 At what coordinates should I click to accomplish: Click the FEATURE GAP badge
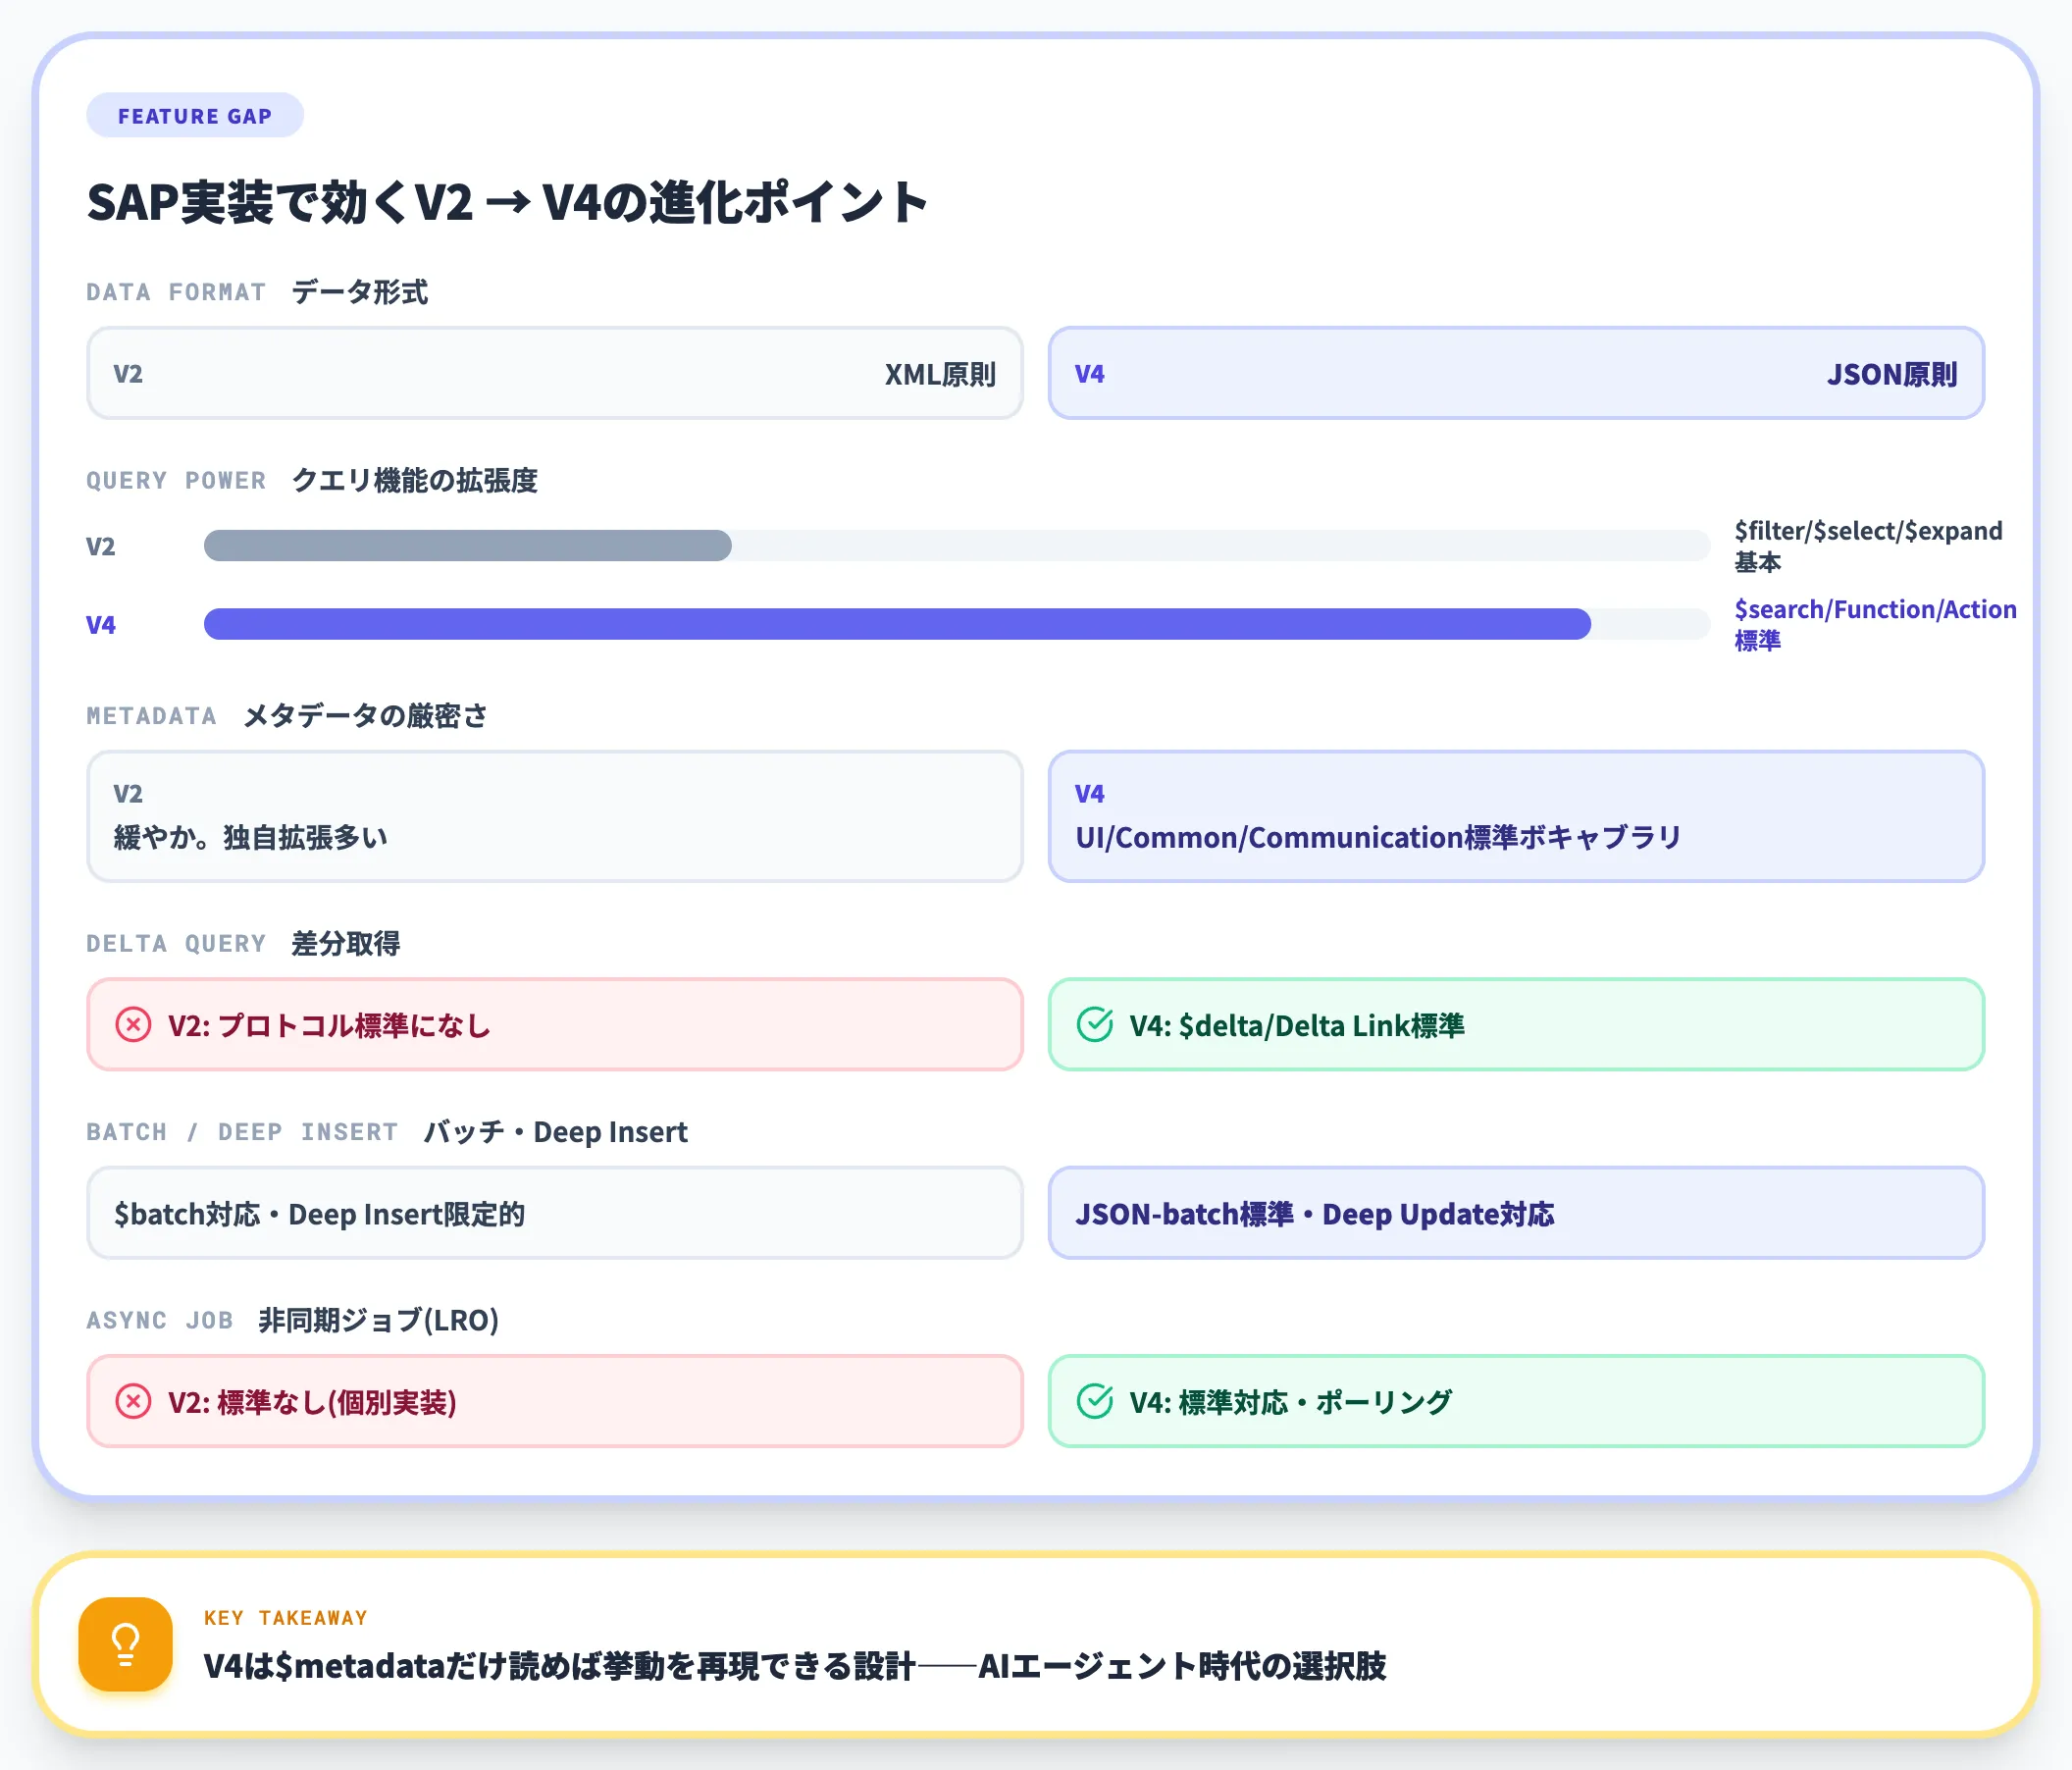[x=195, y=116]
